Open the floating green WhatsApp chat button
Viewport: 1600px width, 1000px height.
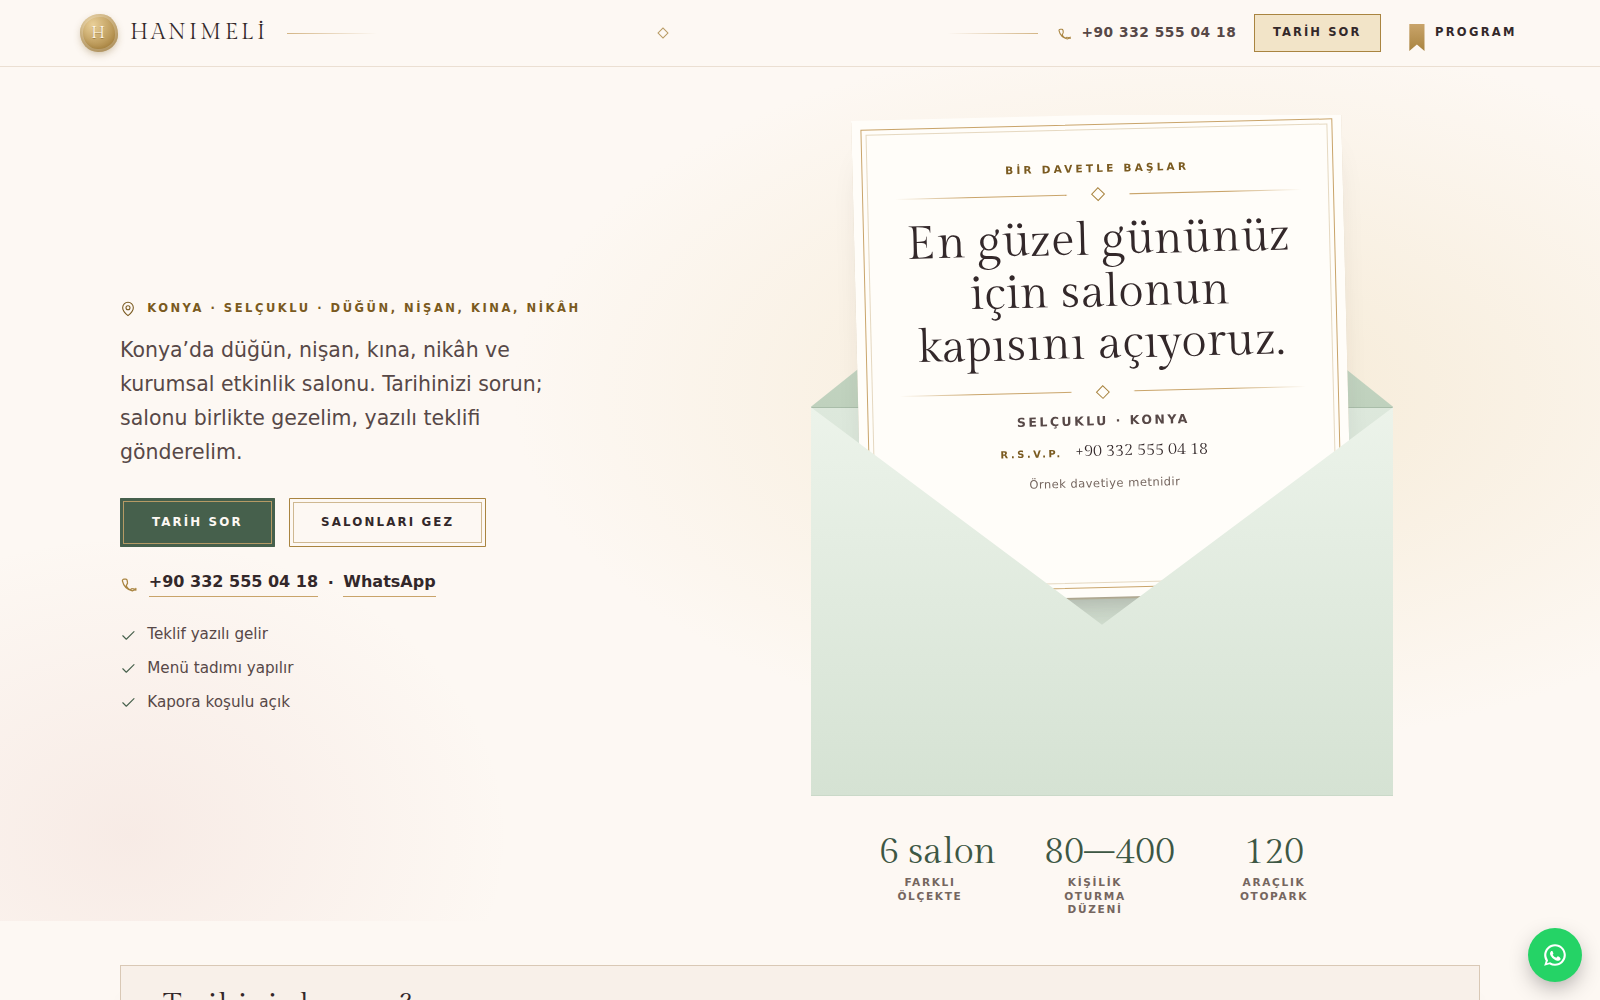(x=1554, y=955)
